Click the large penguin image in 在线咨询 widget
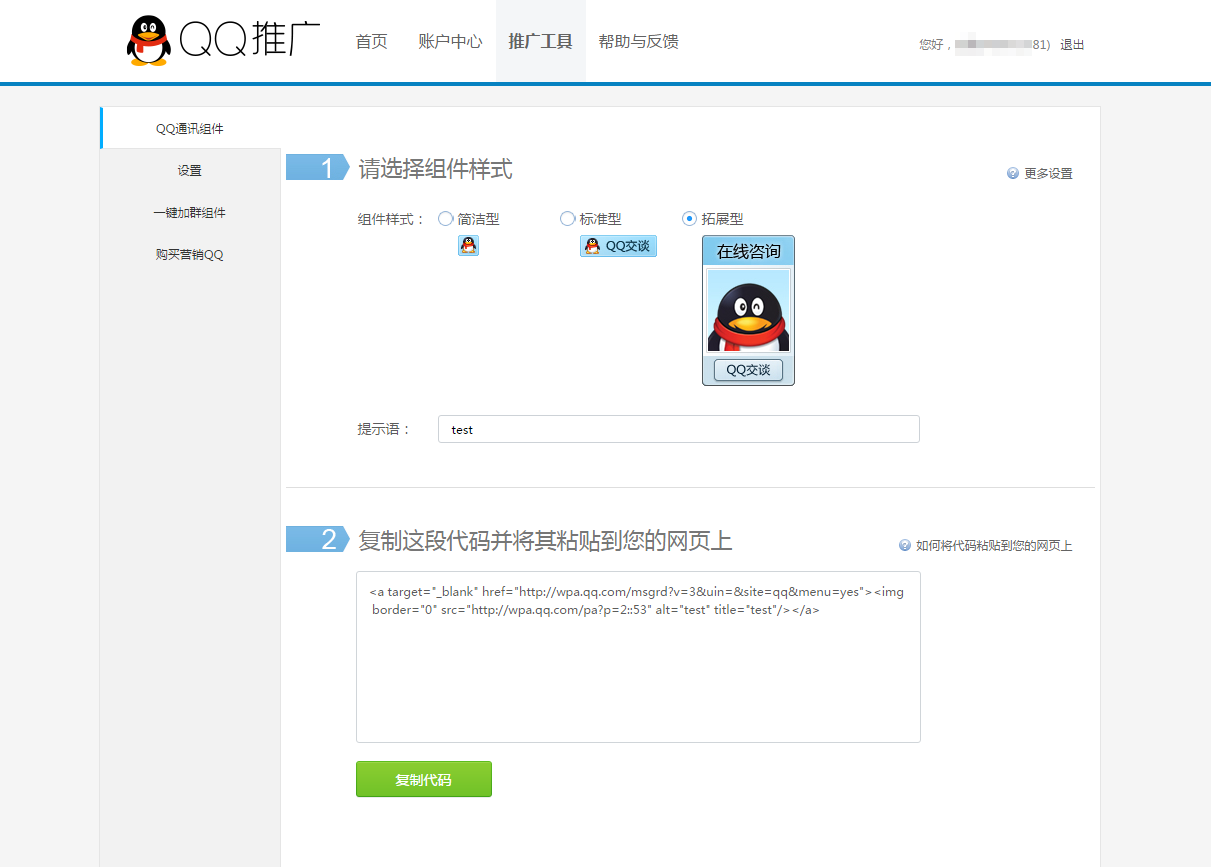Image resolution: width=1211 pixels, height=867 pixels. 748,311
